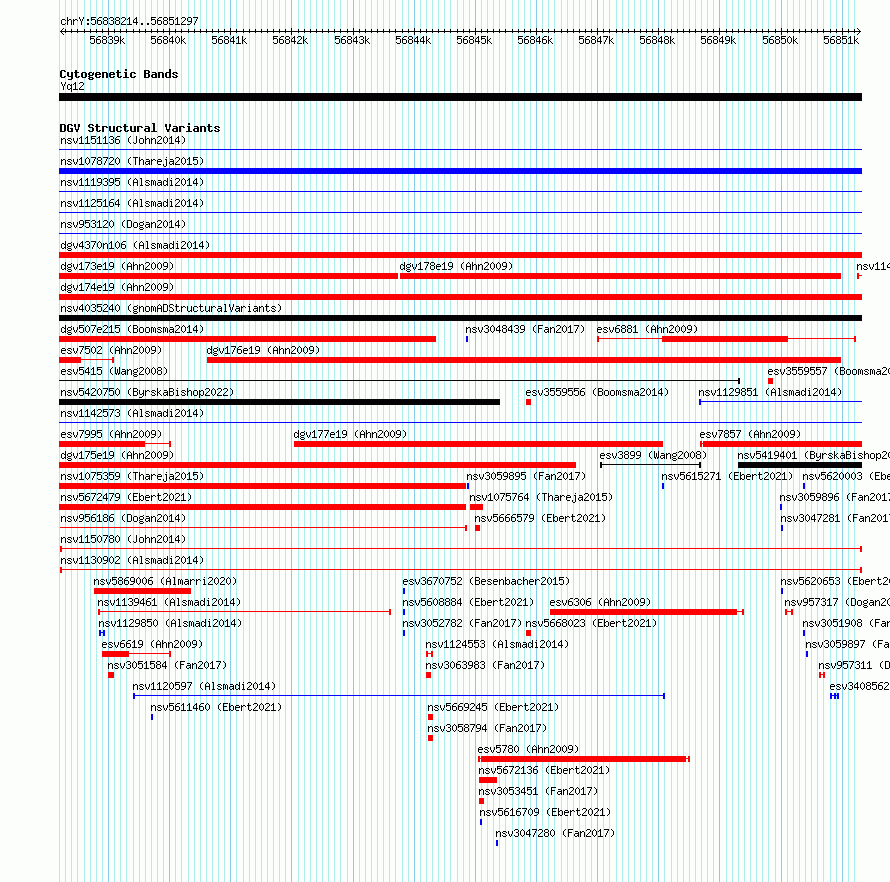The image size is (890, 882).
Task: Open variant nsv3063983 (Fan2017)
Action: [485, 665]
